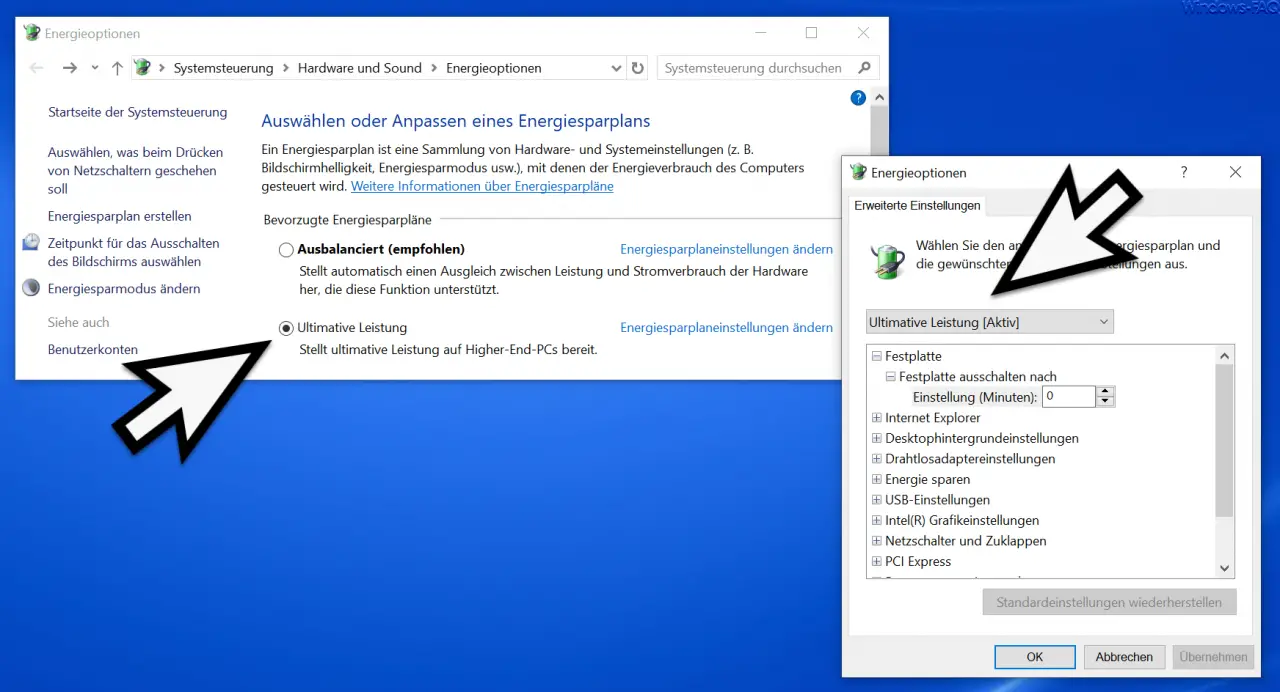Click settings tree scrollbar down arrow

pyautogui.click(x=1225, y=568)
